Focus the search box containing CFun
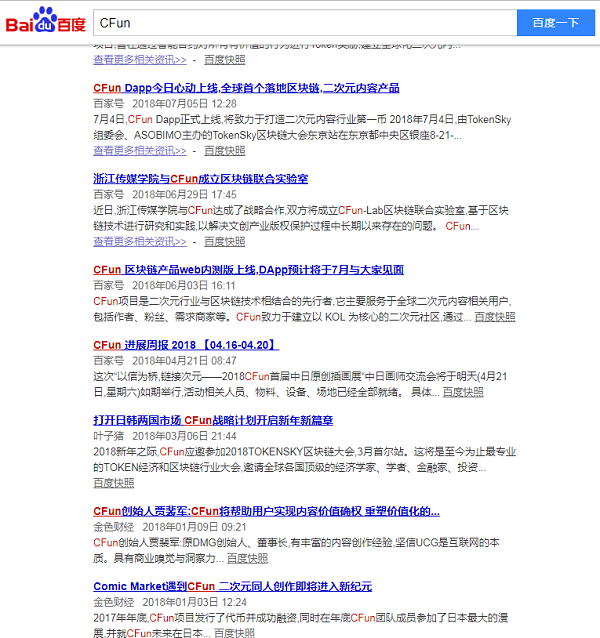The width and height of the screenshot is (600, 638). (305, 23)
